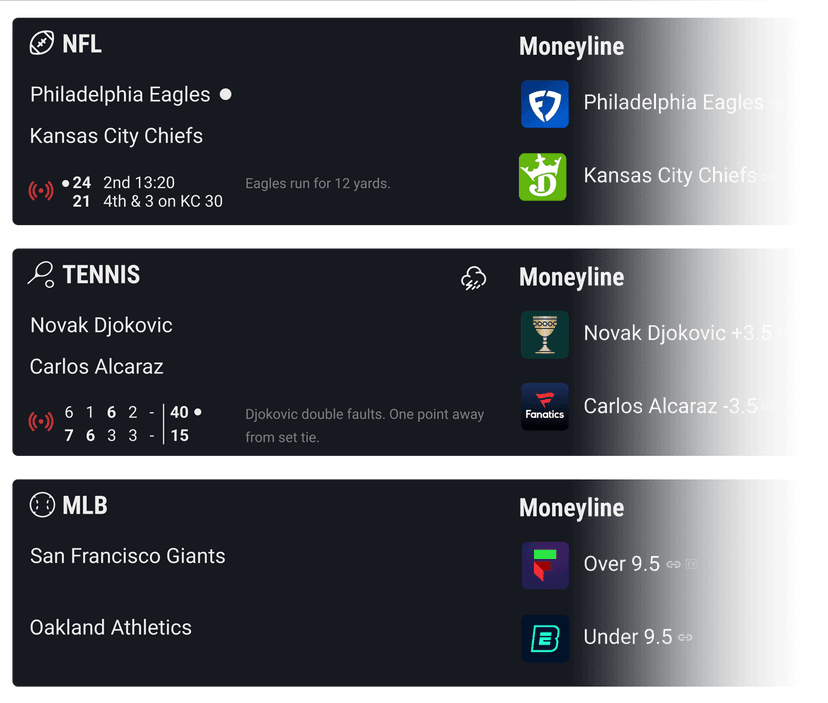Open the San Francisco Giants team link

[128, 556]
